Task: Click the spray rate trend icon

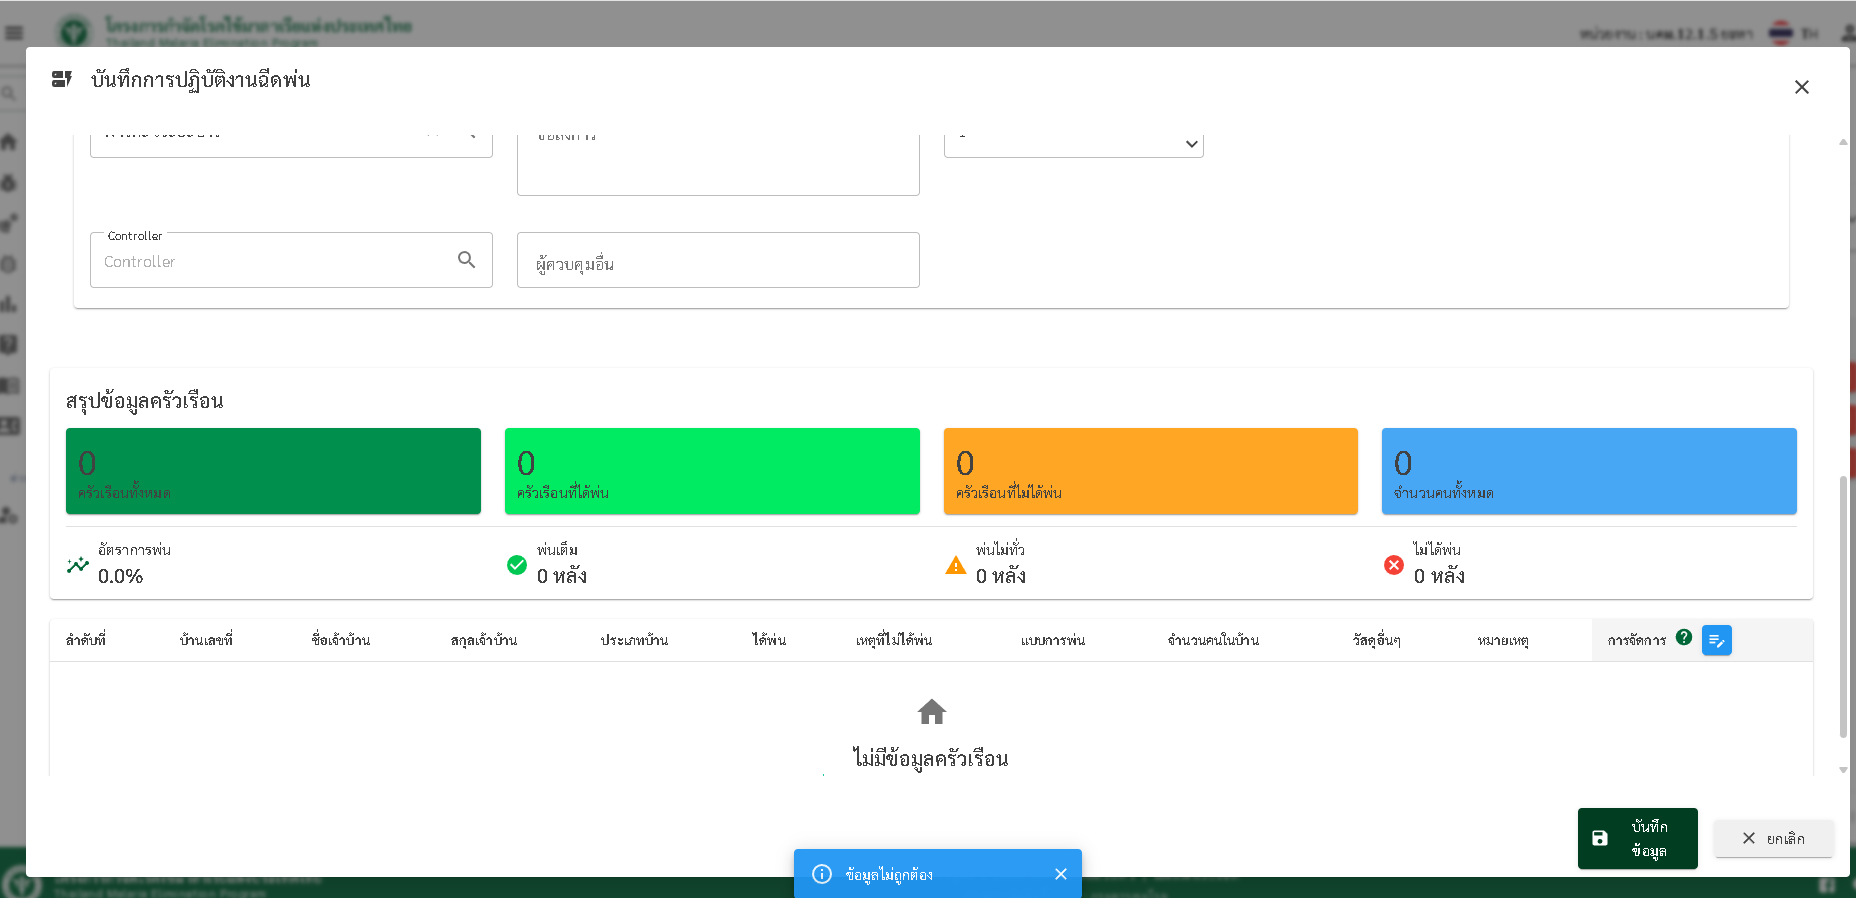Action: pyautogui.click(x=78, y=565)
